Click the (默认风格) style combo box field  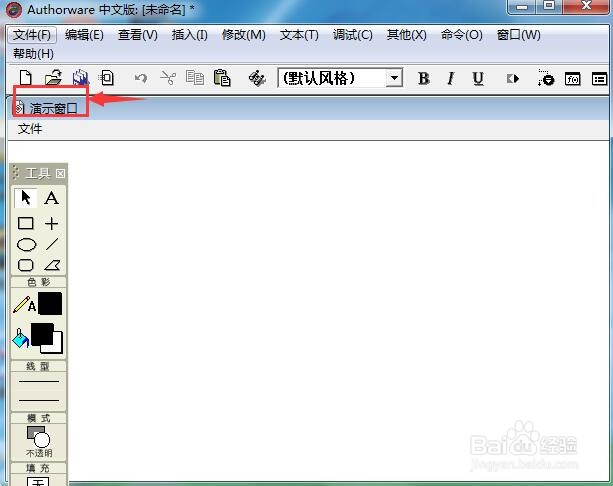coord(340,78)
